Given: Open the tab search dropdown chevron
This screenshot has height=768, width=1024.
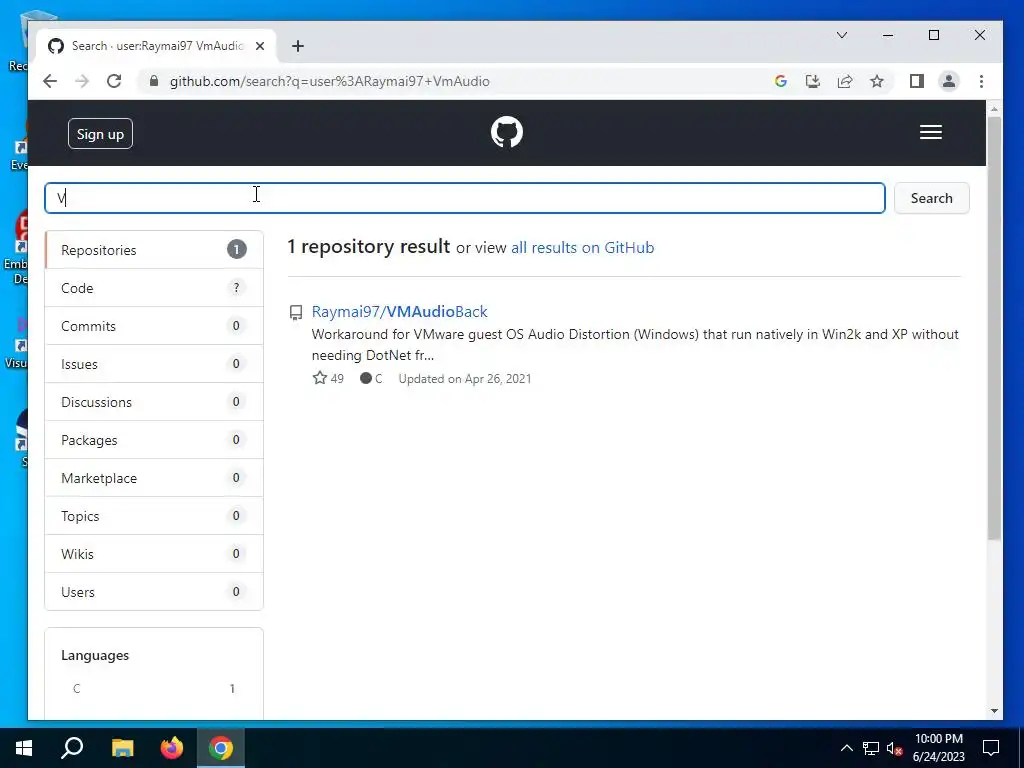Looking at the screenshot, I should (x=842, y=35).
